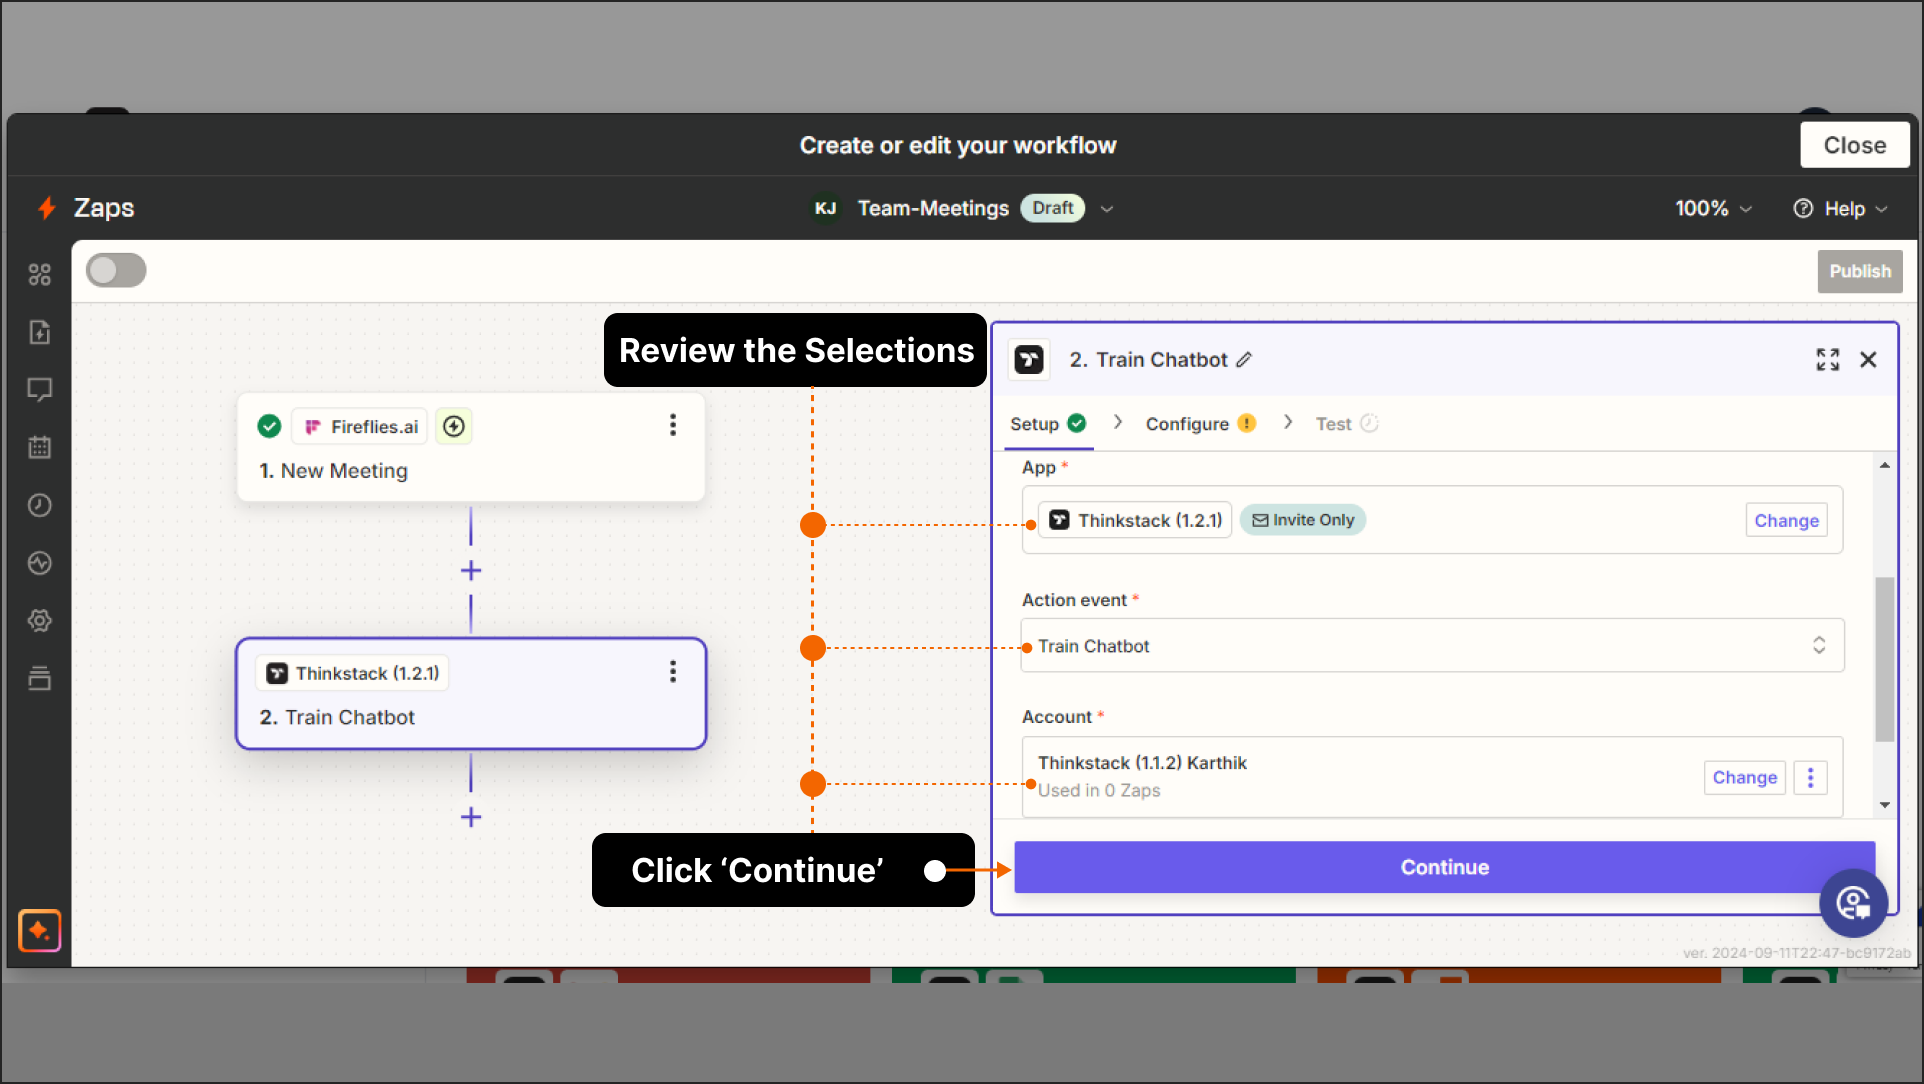Click the Draft status badge
Screen dimensions: 1924x1084
[x=1052, y=208]
